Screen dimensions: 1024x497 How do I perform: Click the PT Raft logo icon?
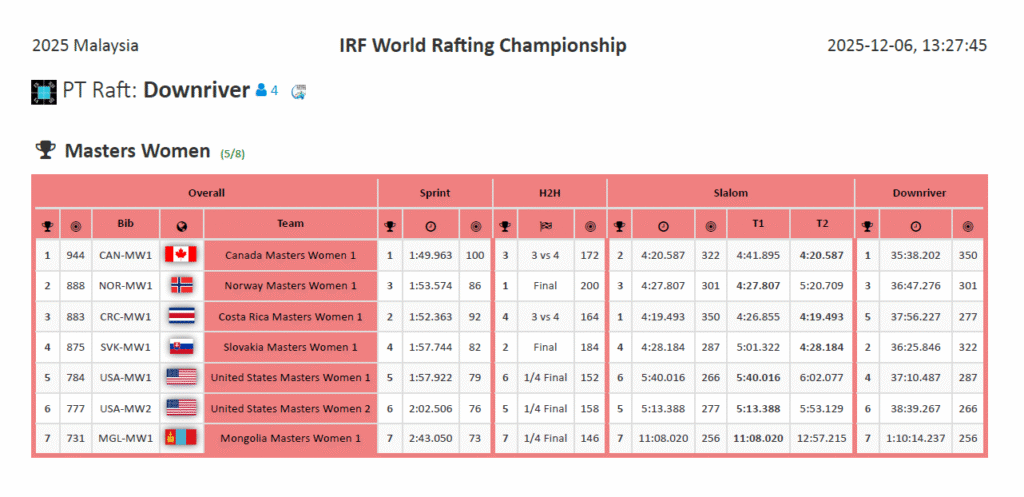44,91
